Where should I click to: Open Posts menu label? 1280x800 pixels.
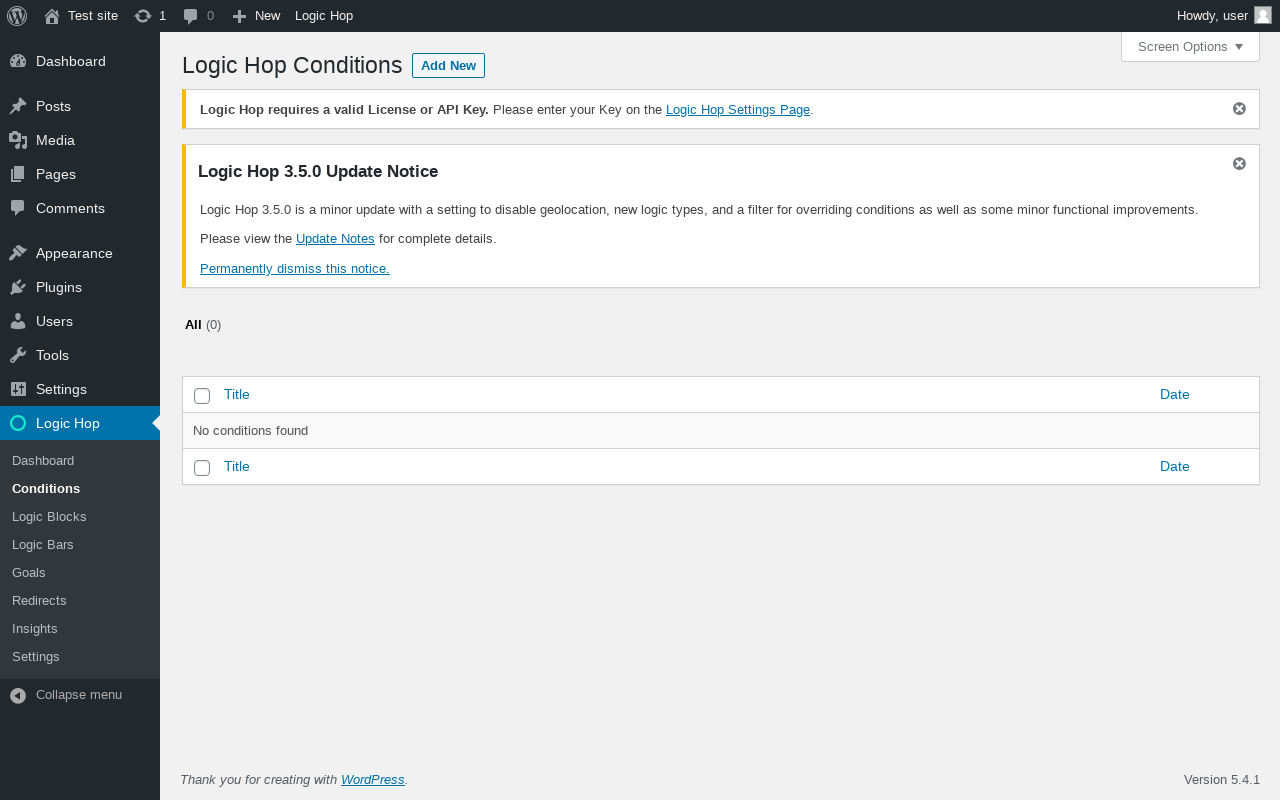[53, 106]
